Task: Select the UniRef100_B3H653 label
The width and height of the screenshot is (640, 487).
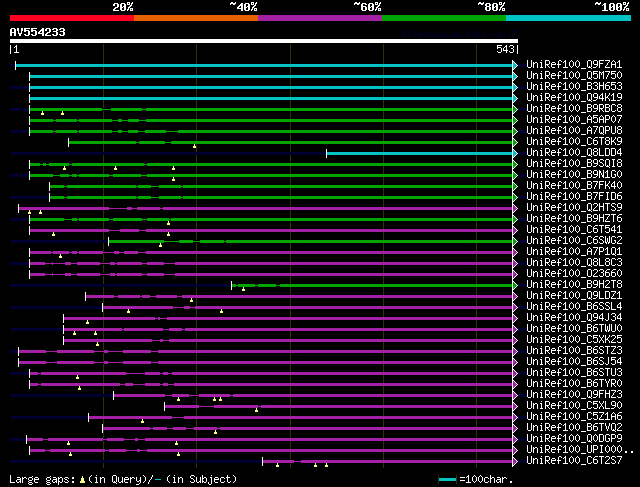Action: [574, 87]
